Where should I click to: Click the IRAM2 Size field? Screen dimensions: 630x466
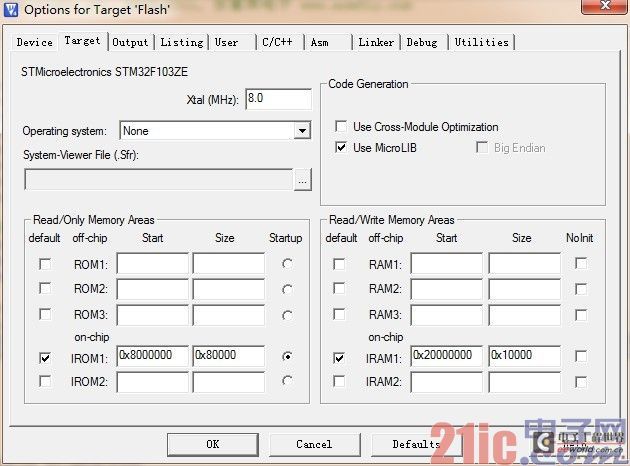[x=524, y=382]
